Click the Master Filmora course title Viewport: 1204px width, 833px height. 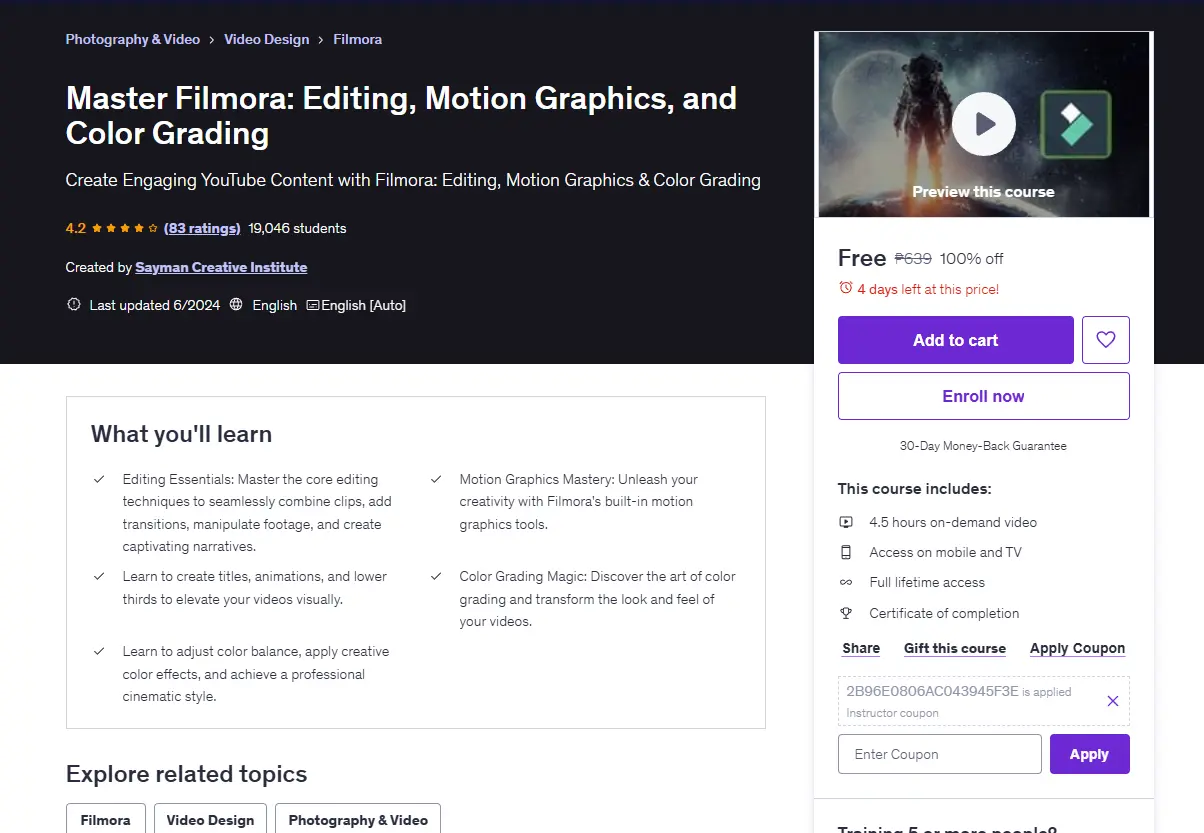tap(401, 115)
